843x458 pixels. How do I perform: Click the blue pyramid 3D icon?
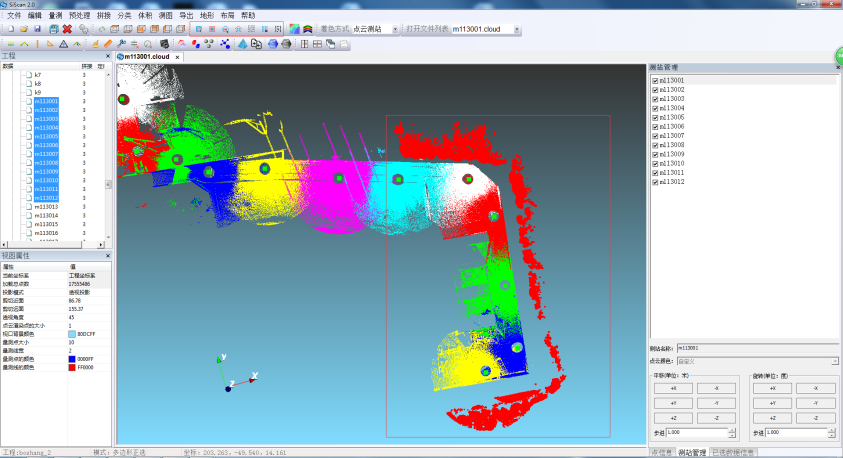[x=242, y=44]
